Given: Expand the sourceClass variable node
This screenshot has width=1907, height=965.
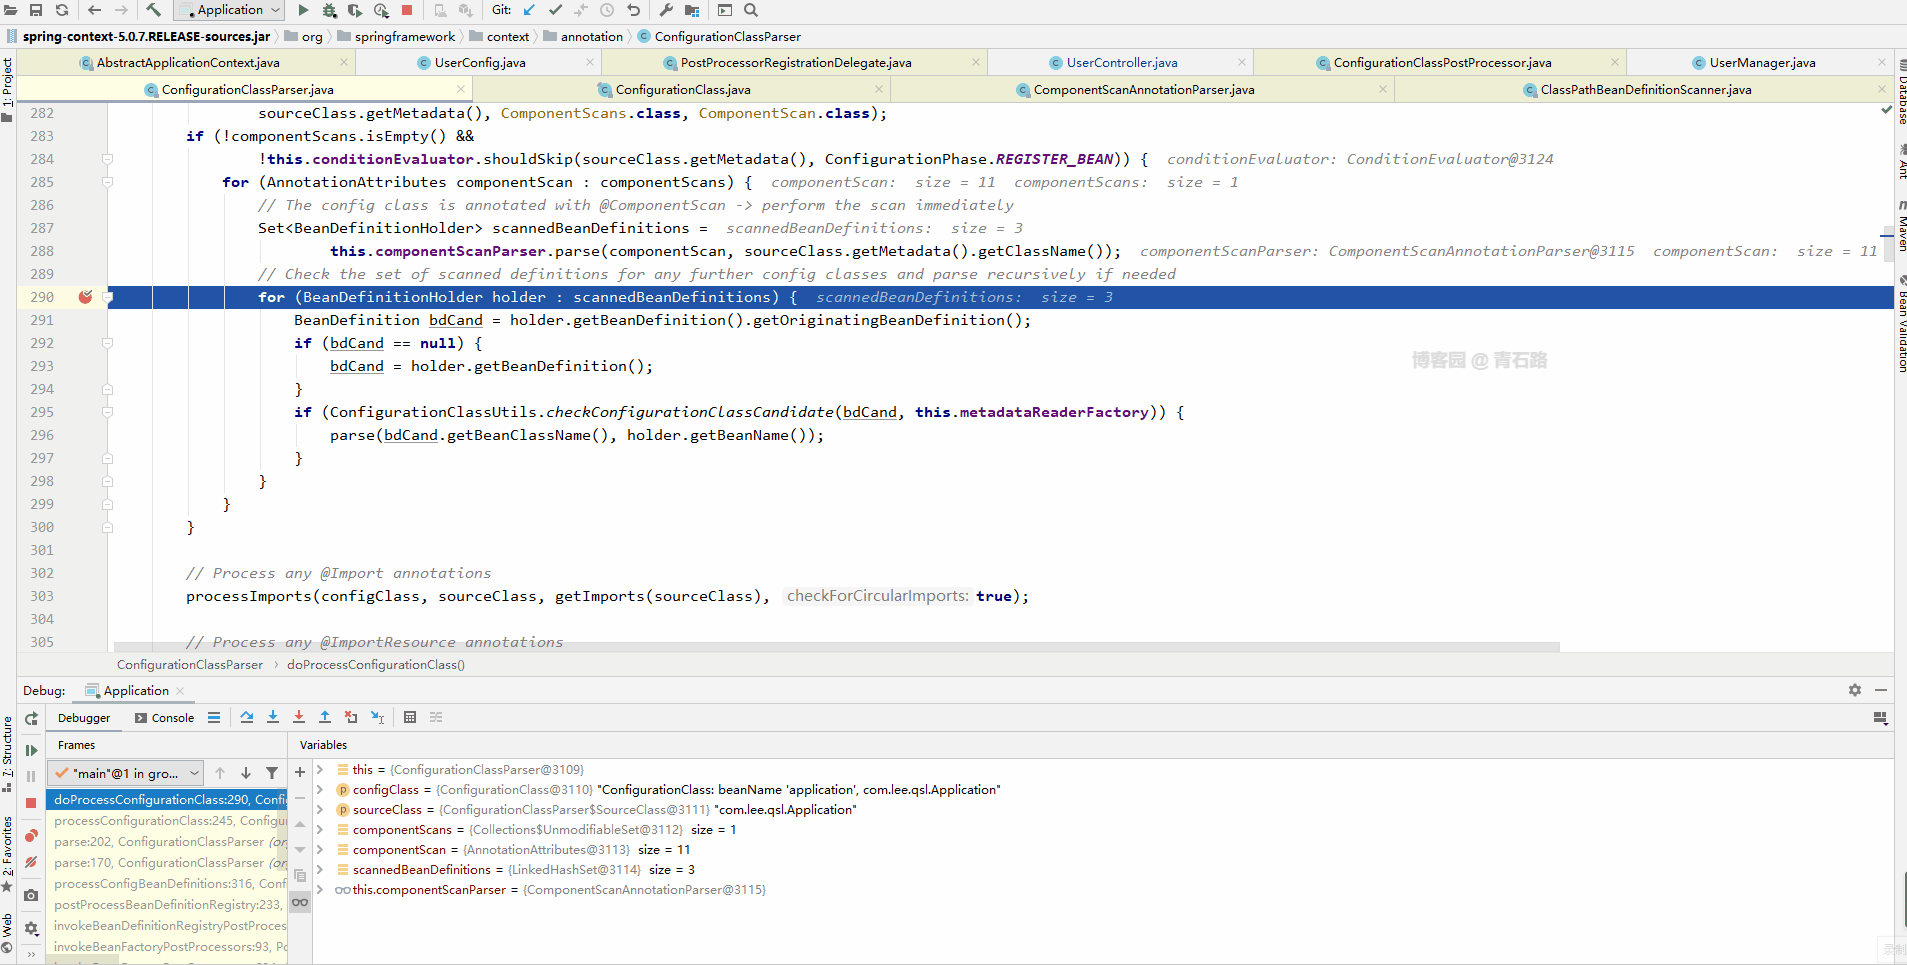Looking at the screenshot, I should tap(320, 810).
